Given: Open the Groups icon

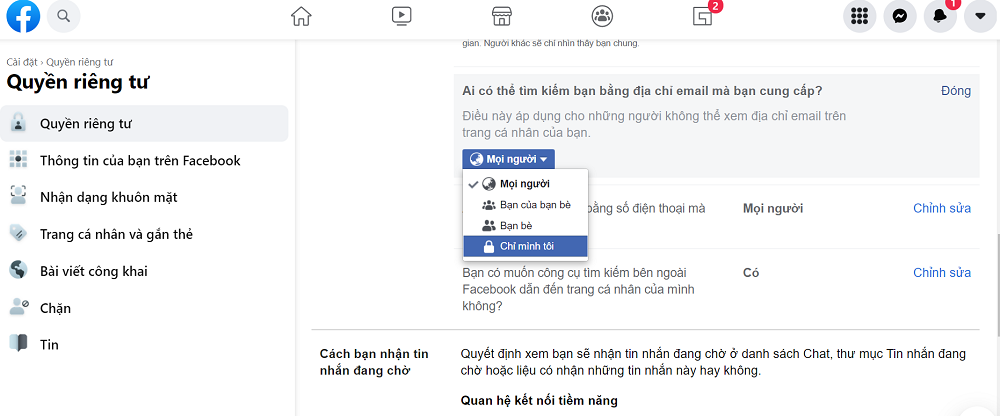Looking at the screenshot, I should 601,16.
